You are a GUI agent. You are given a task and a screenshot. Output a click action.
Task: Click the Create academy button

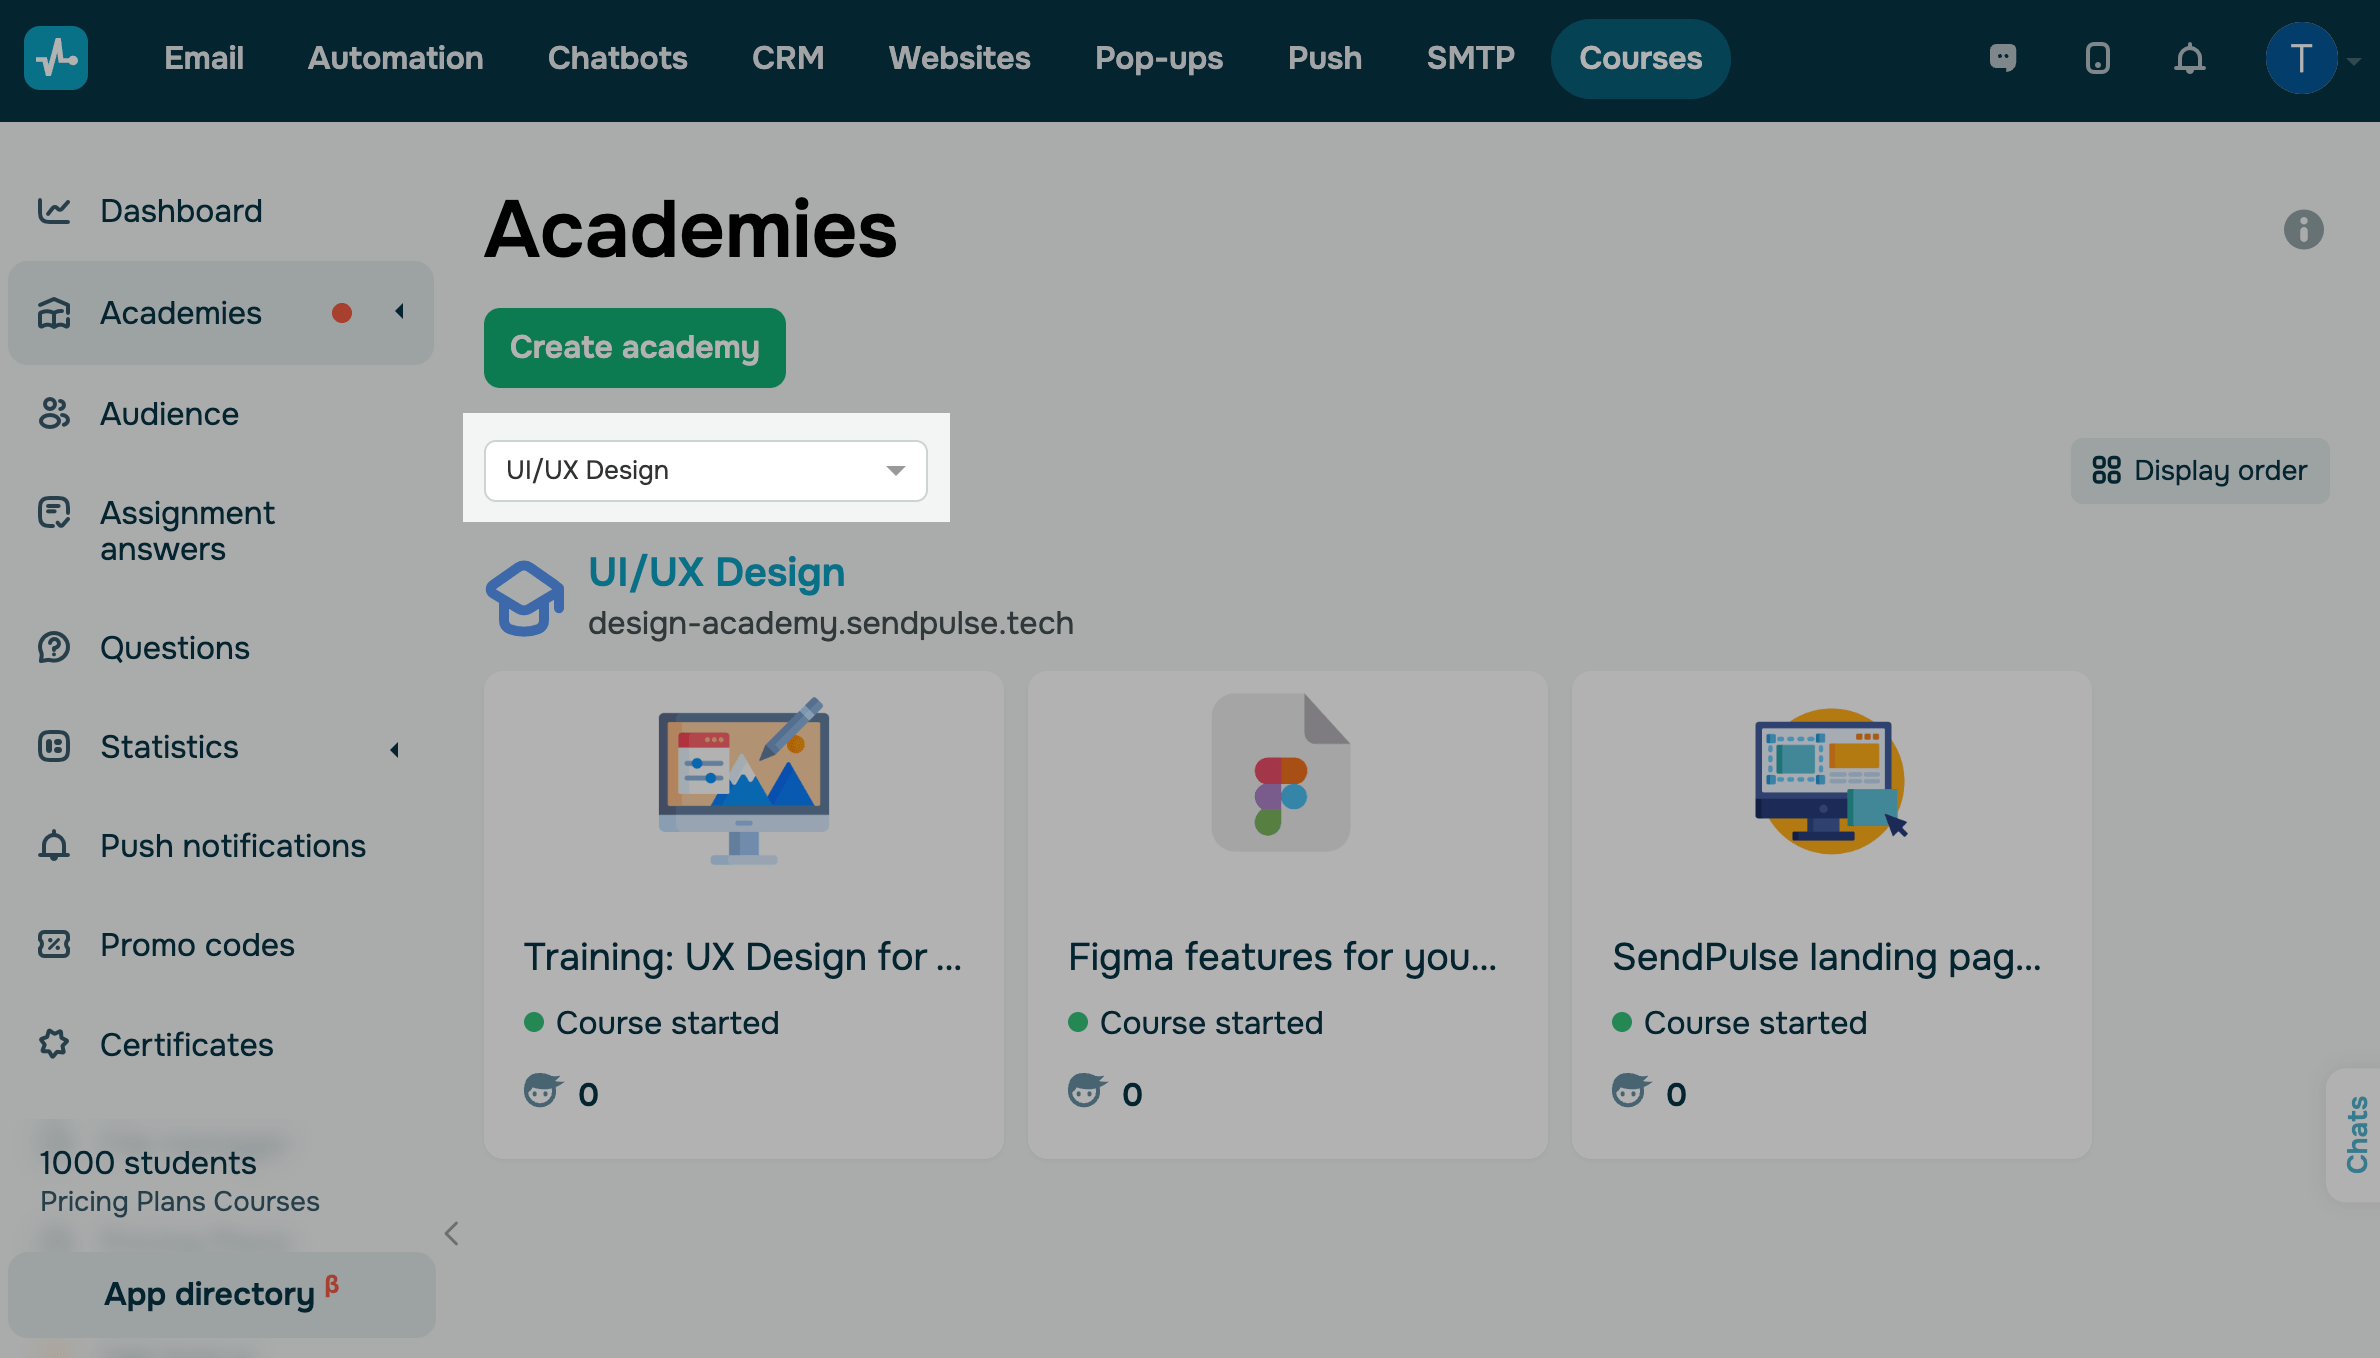634,347
